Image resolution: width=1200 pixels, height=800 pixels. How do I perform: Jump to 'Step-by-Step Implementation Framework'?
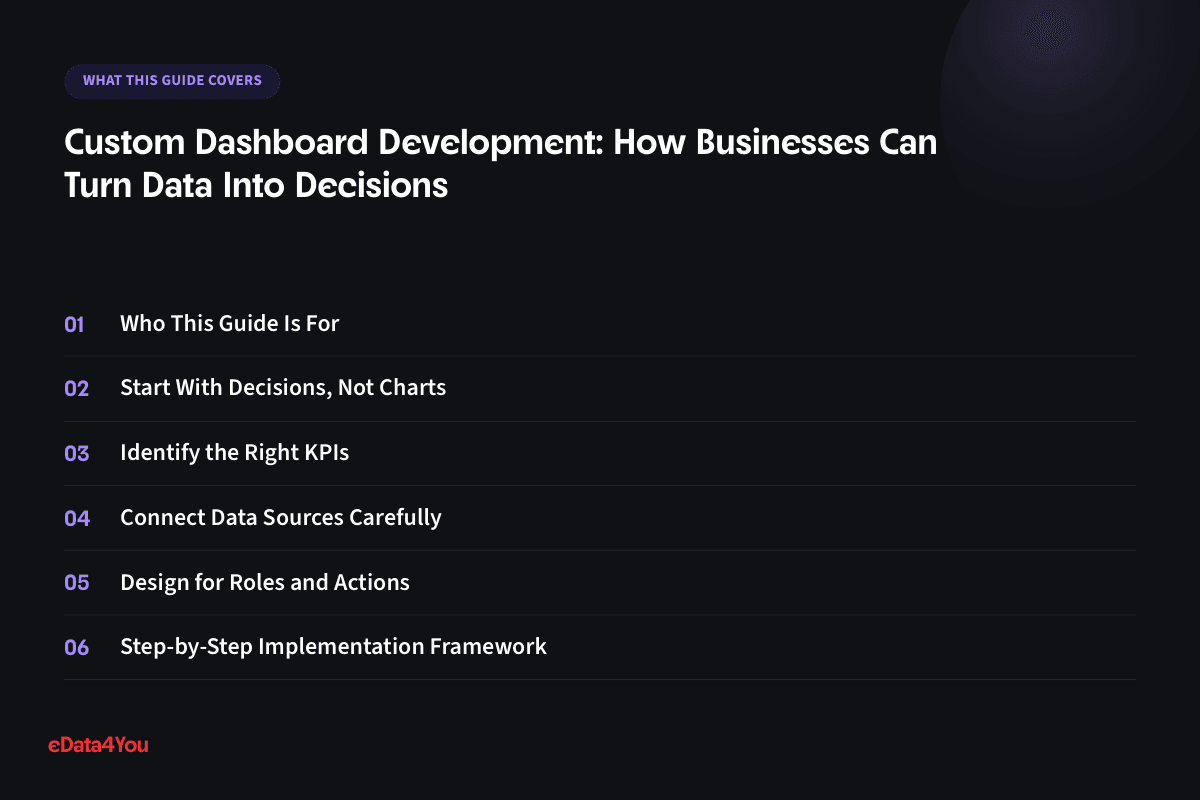point(333,647)
